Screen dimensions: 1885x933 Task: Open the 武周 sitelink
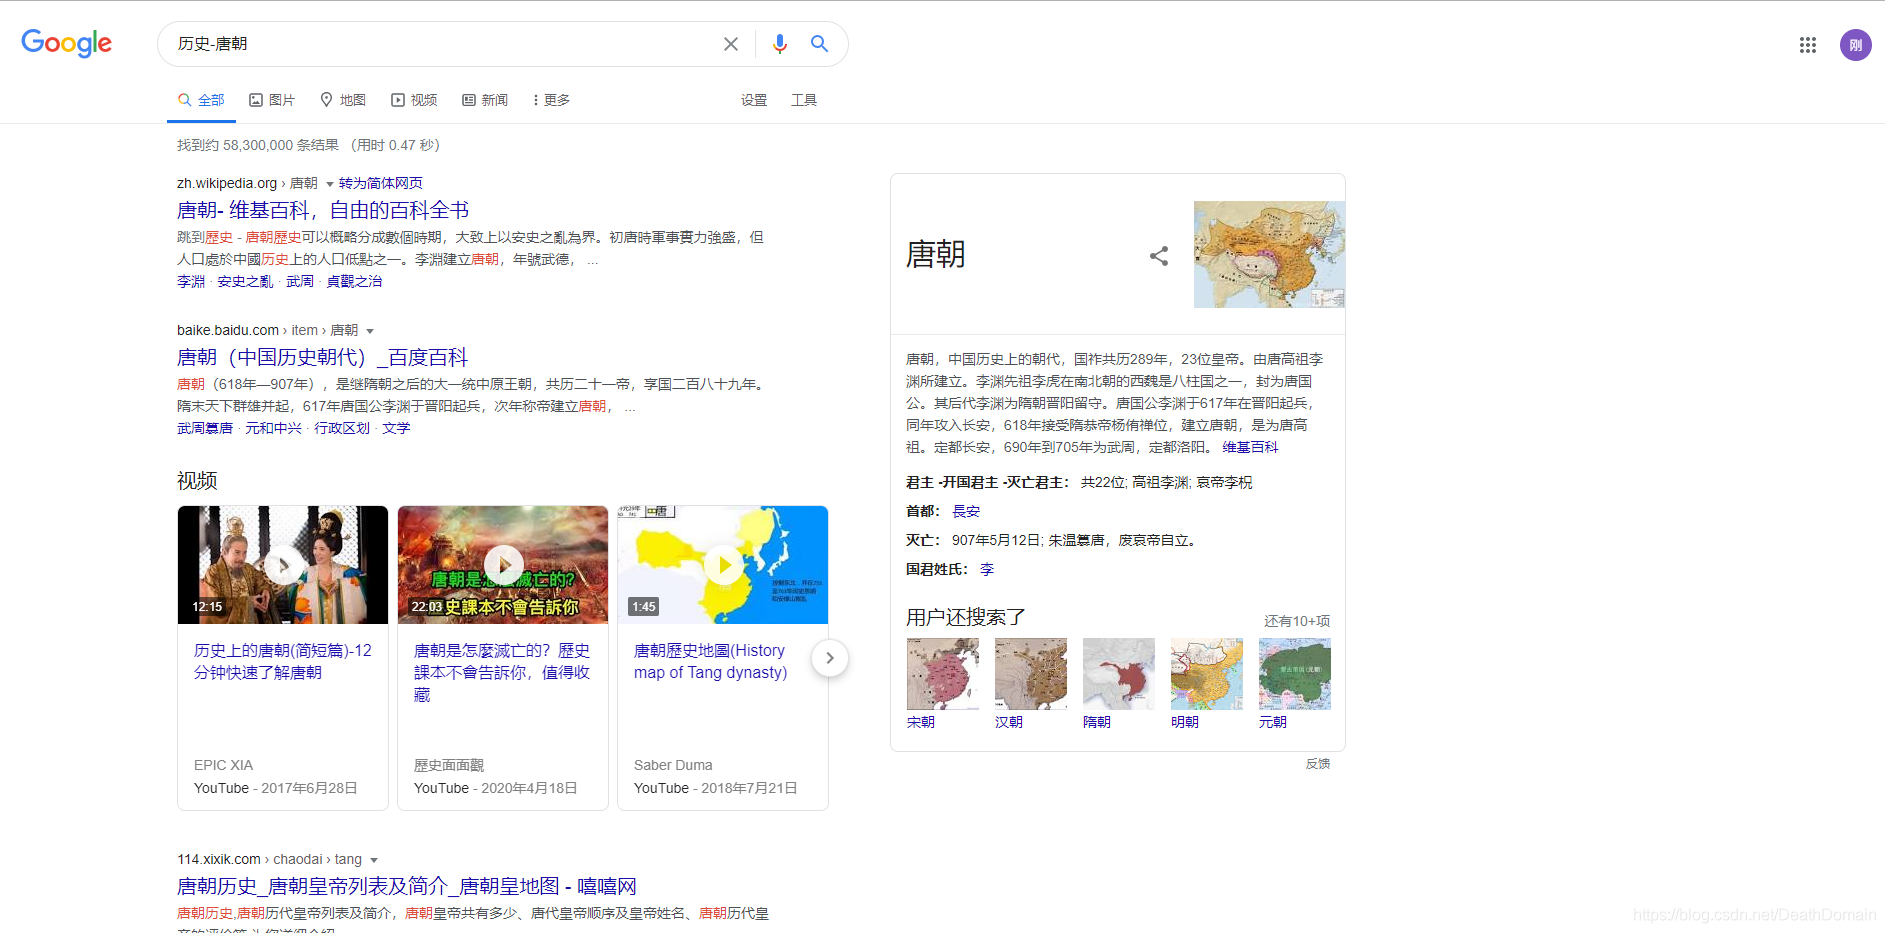tap(300, 281)
